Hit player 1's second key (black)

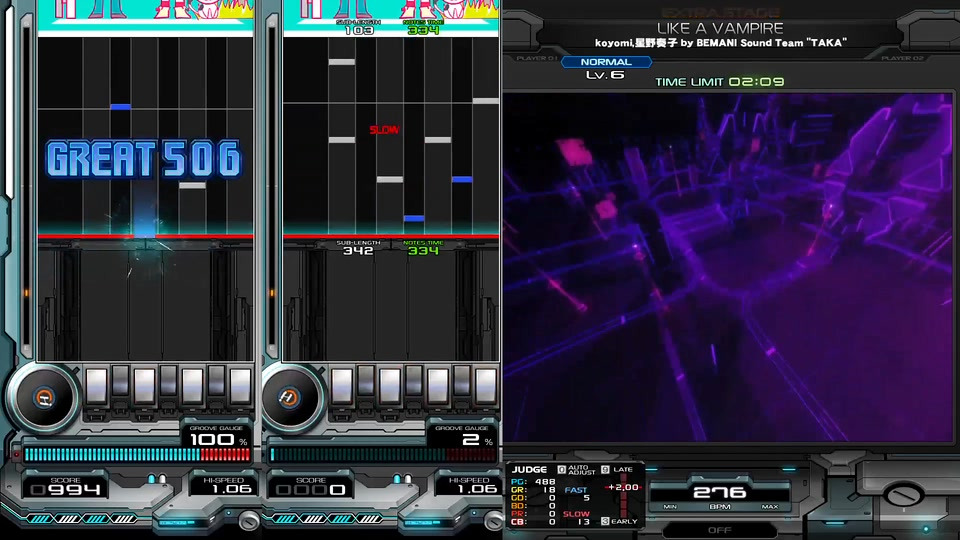click(x=121, y=381)
